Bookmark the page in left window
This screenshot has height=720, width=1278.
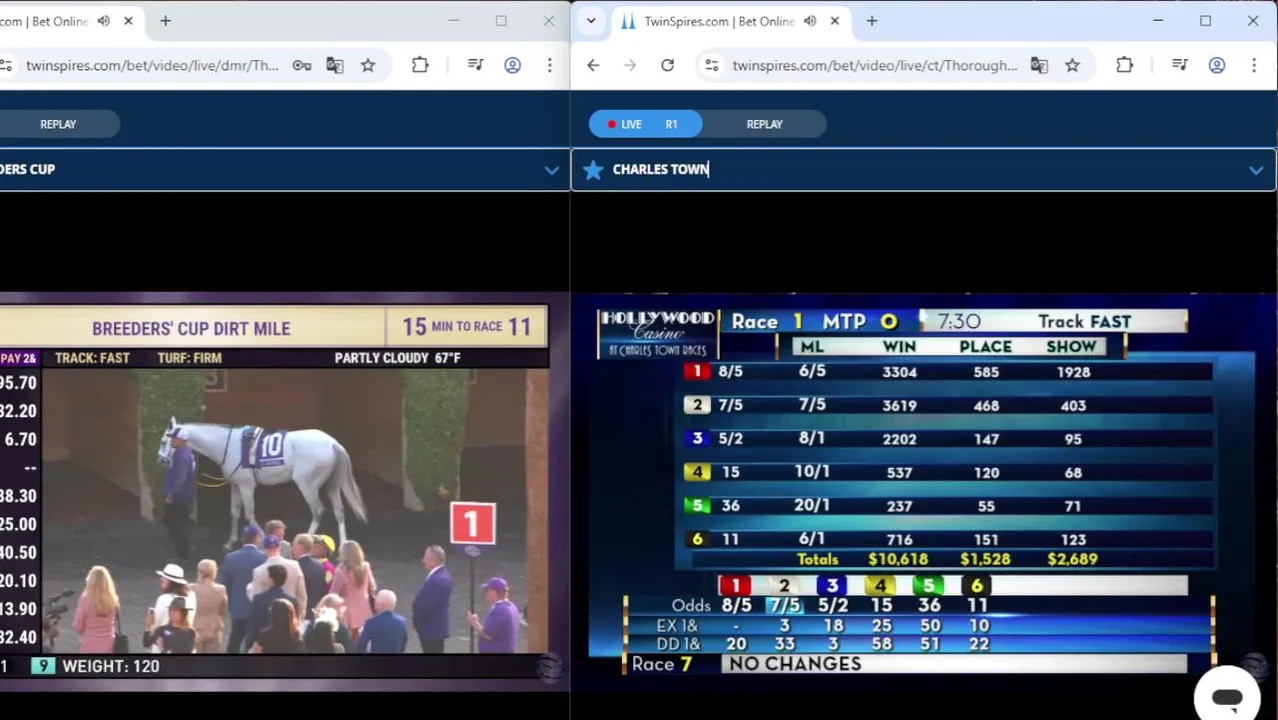coord(368,65)
